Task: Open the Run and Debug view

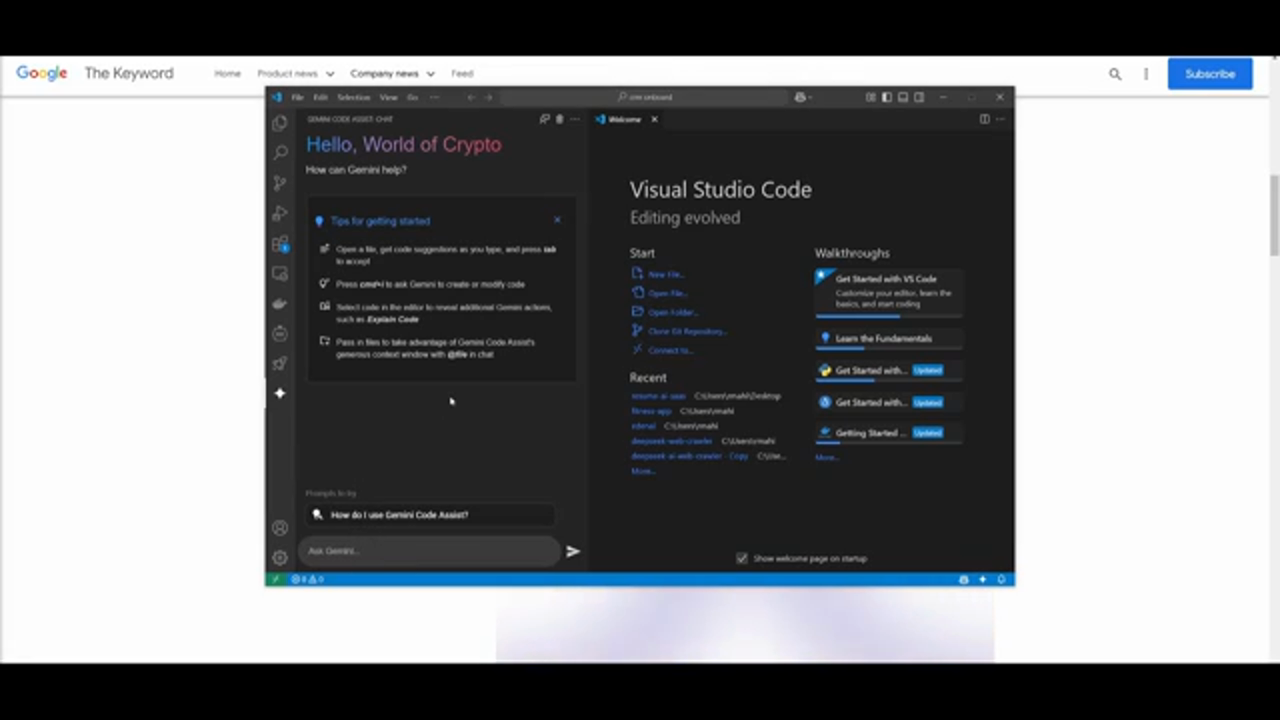Action: (x=280, y=213)
